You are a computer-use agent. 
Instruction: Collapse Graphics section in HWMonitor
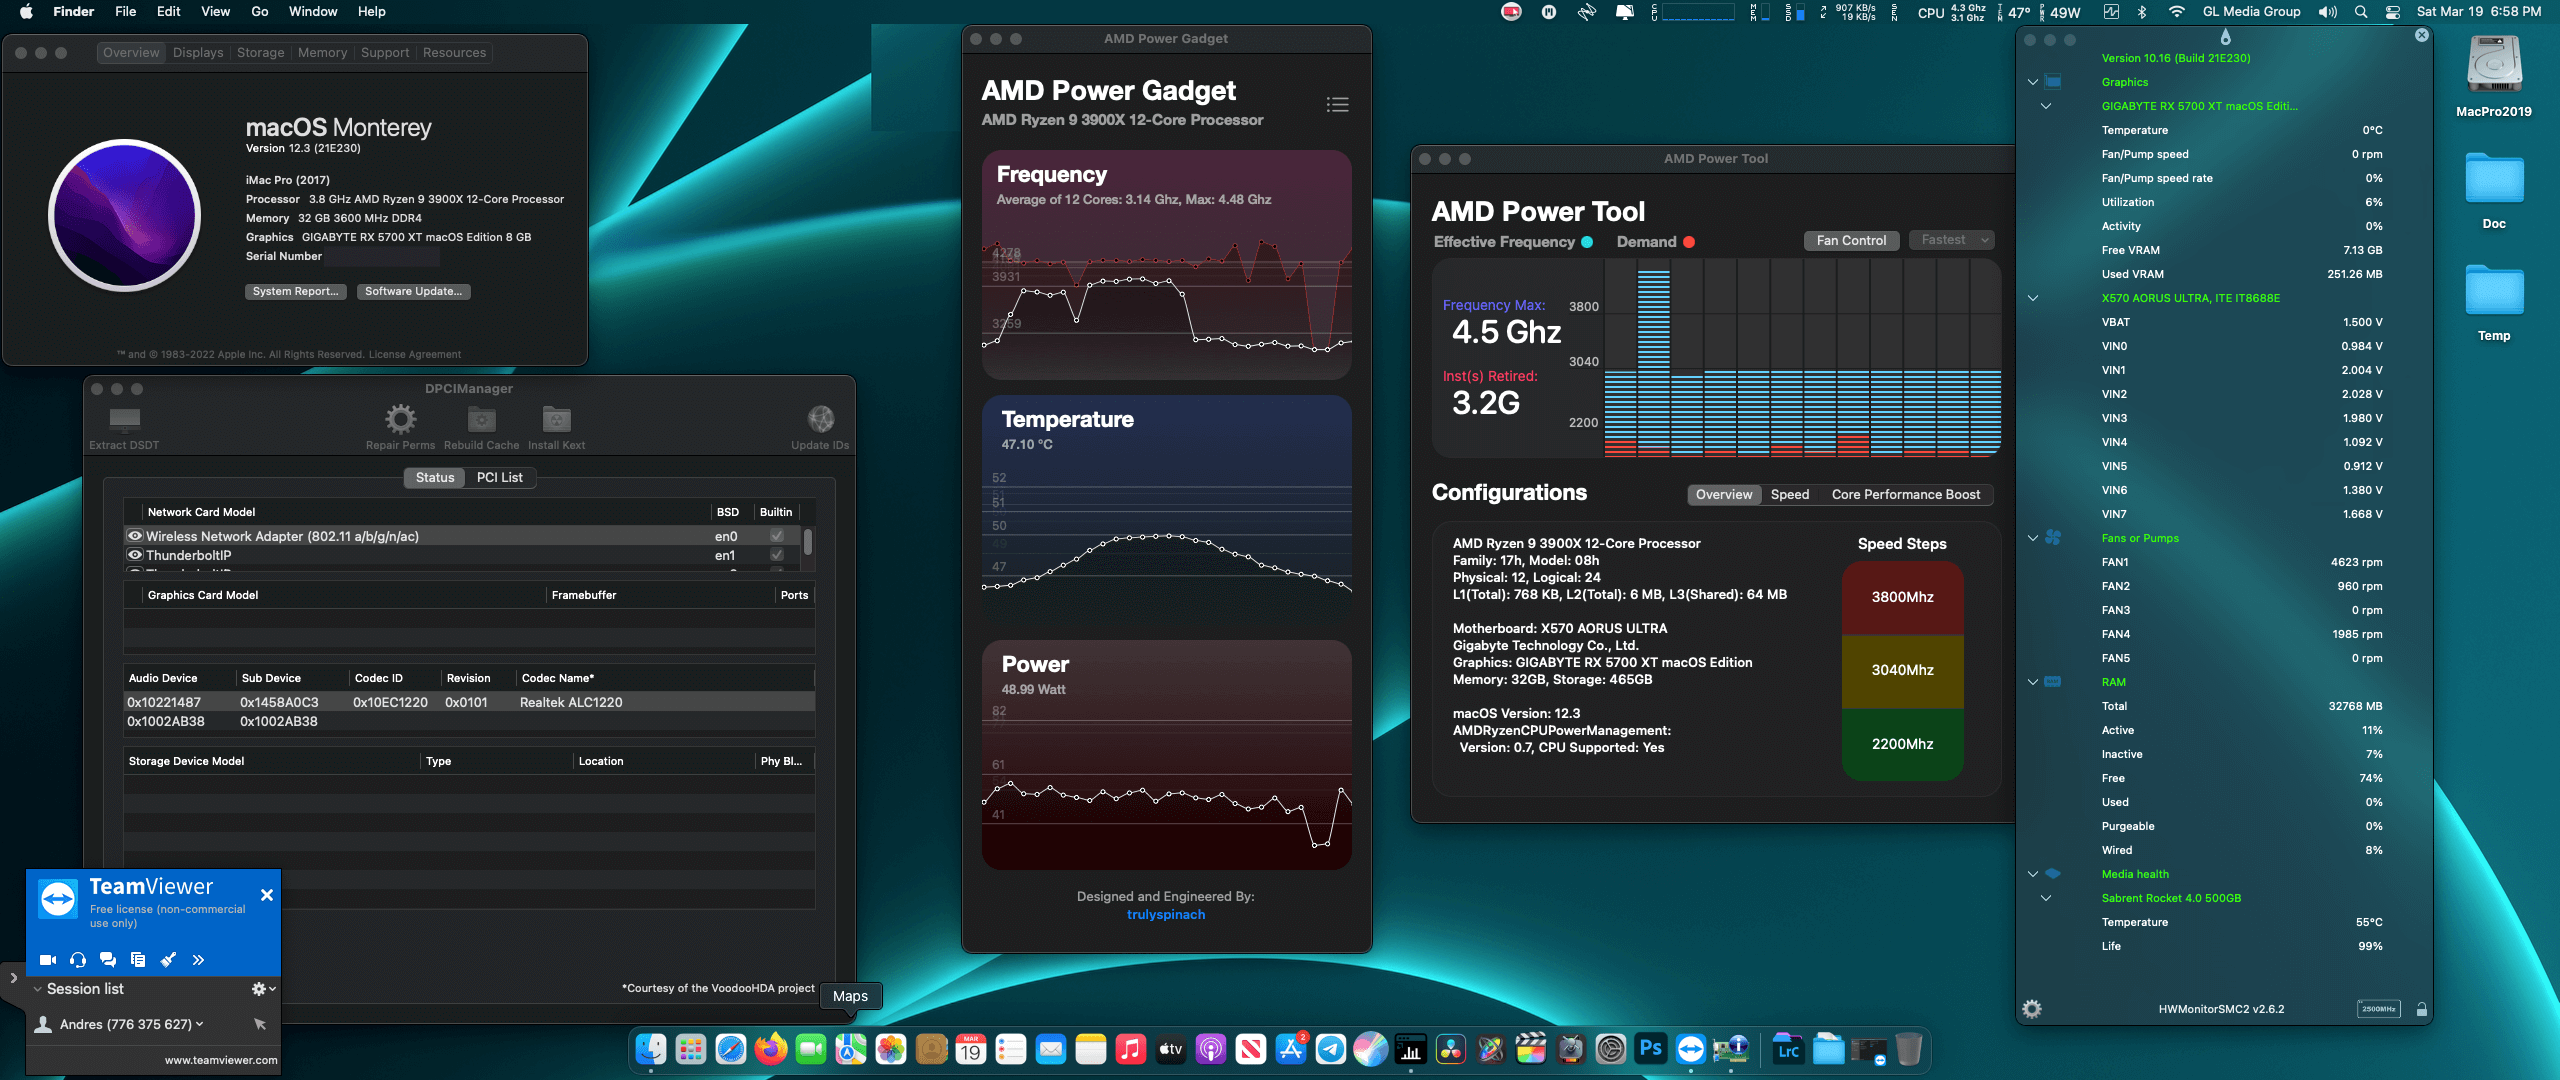(x=2033, y=82)
